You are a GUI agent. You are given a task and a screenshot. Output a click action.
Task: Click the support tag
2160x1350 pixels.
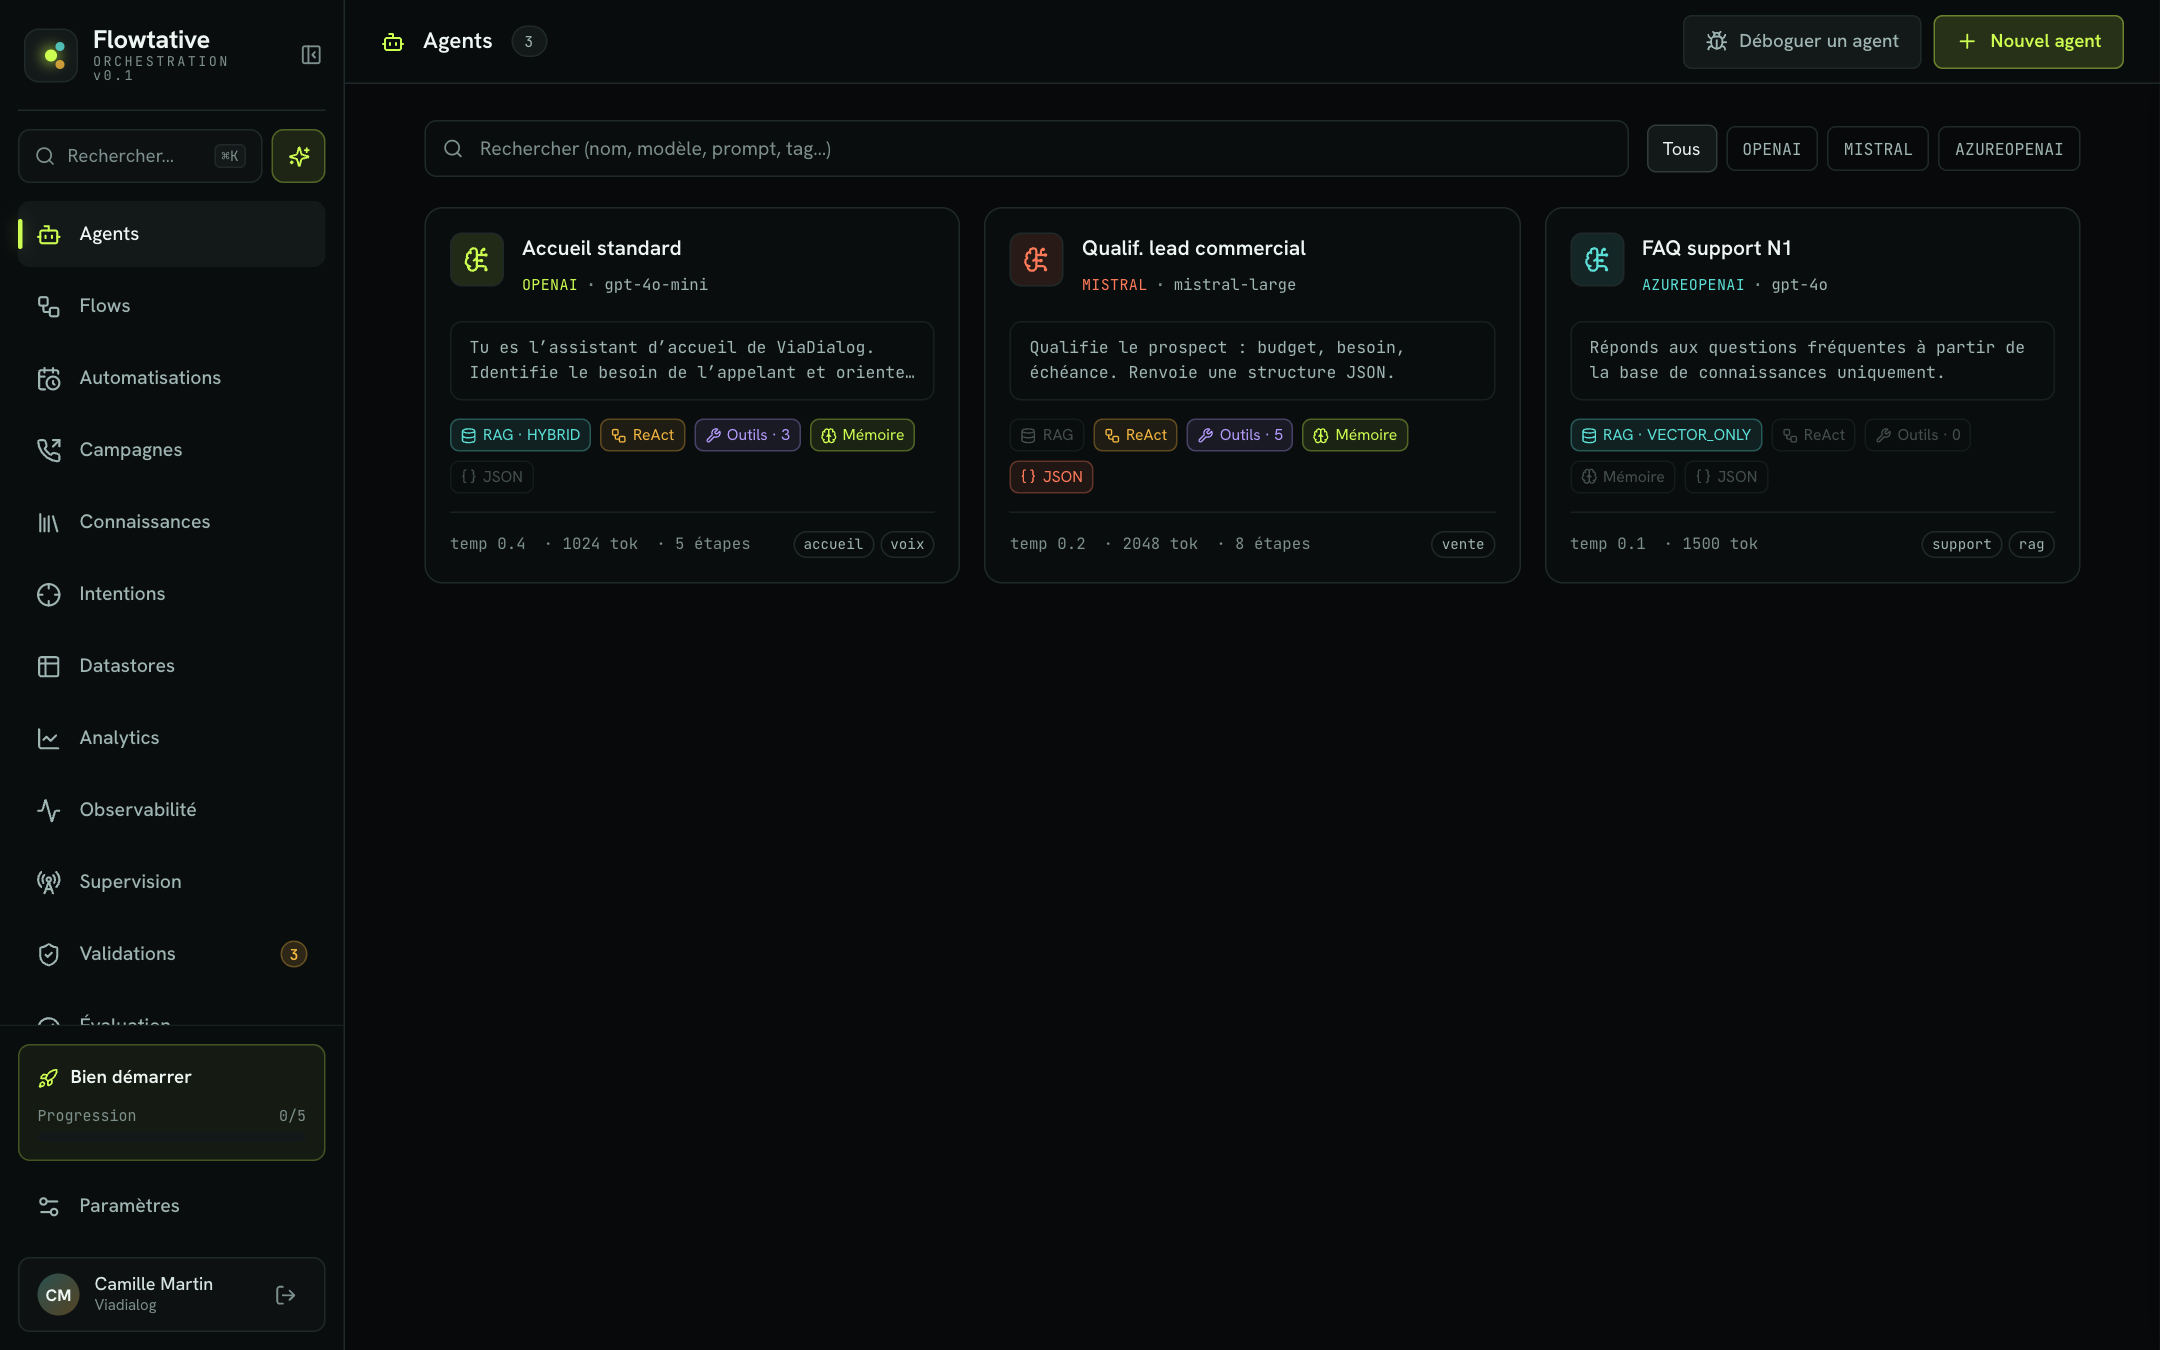[x=1961, y=544]
